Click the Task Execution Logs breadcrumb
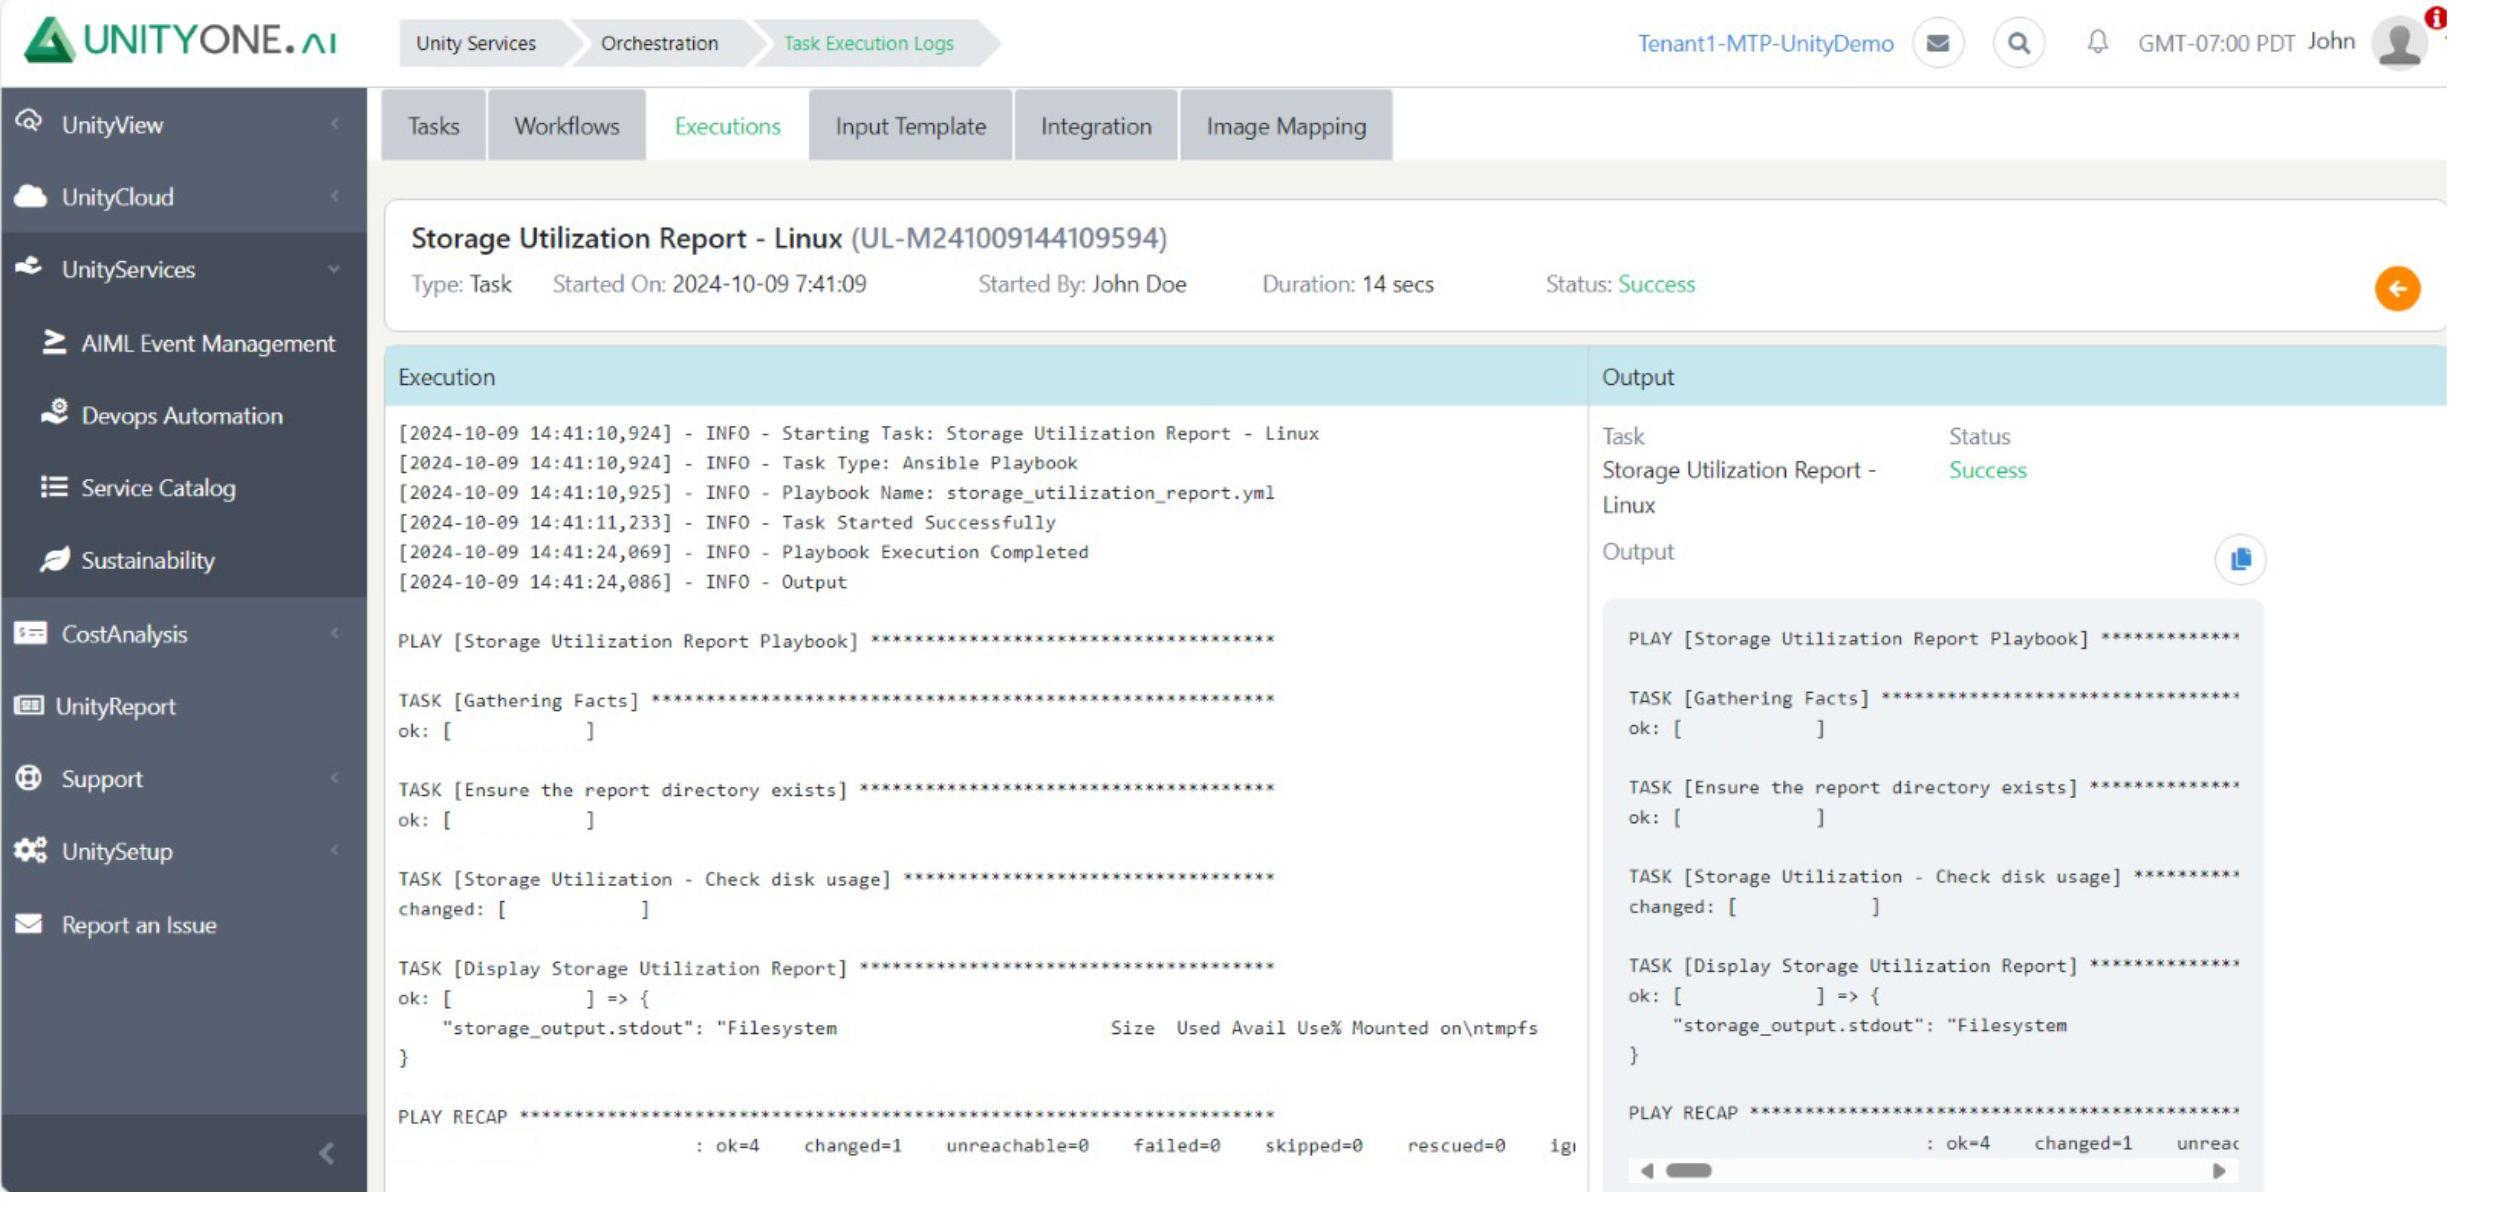2500x1227 pixels. 869,43
